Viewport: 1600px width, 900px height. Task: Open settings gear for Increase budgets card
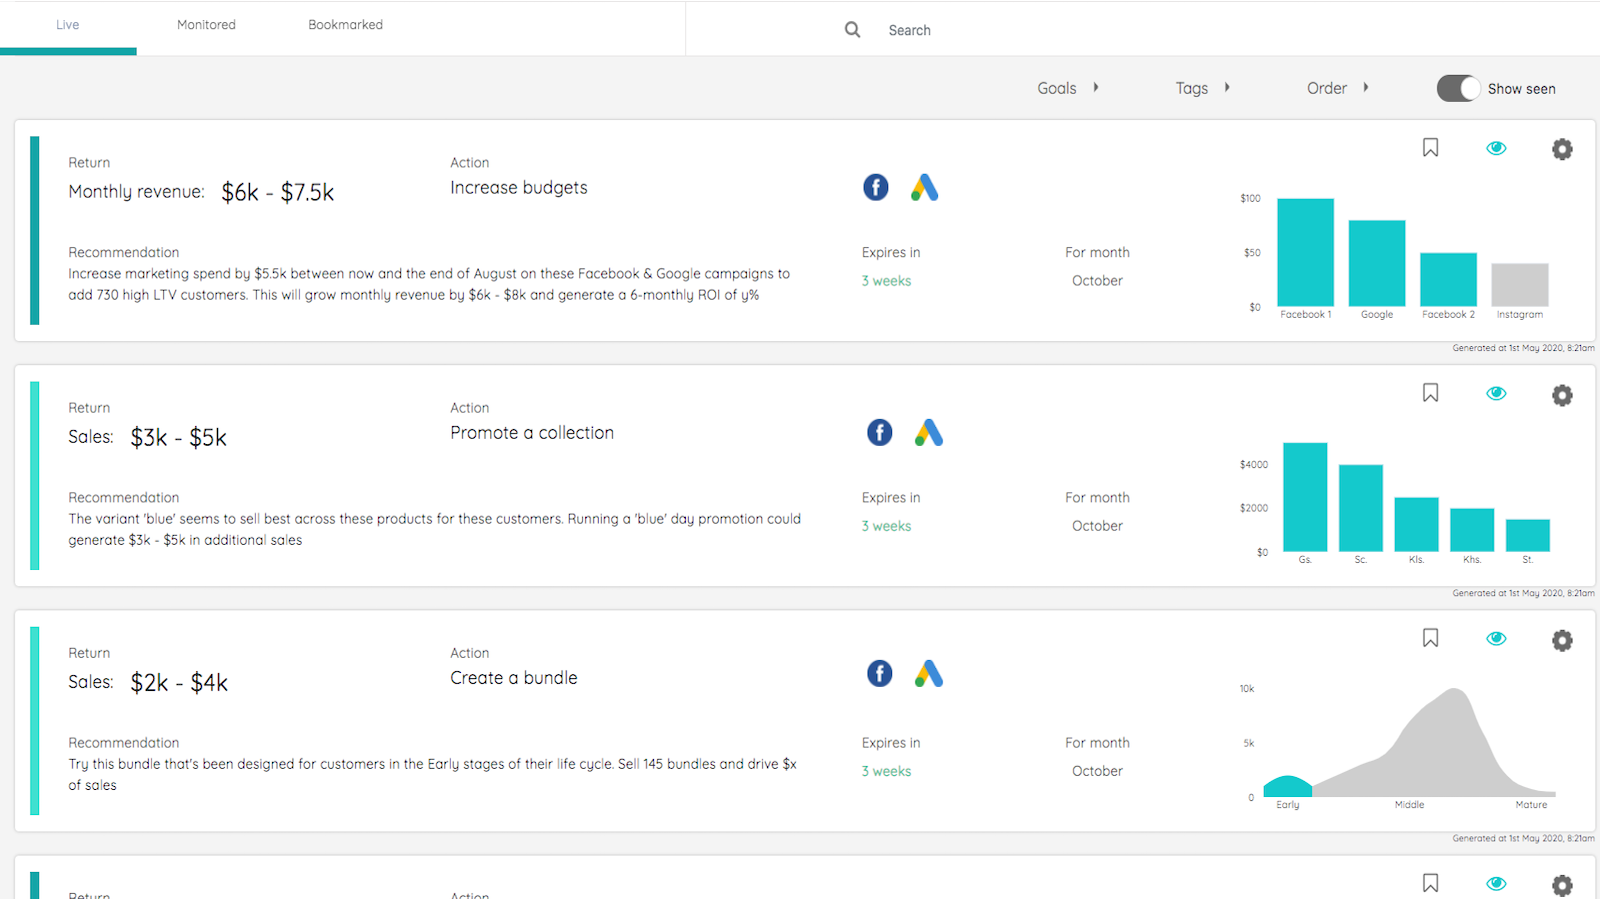[x=1561, y=149]
